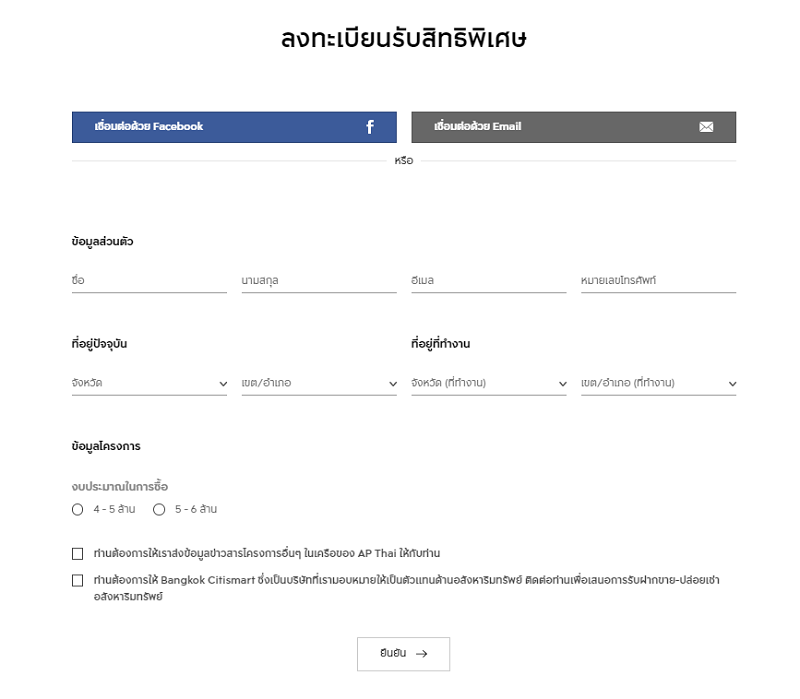The height and width of the screenshot is (699, 800).
Task: Open the เขต/อำเภอ current address dropdown
Action: coord(319,383)
